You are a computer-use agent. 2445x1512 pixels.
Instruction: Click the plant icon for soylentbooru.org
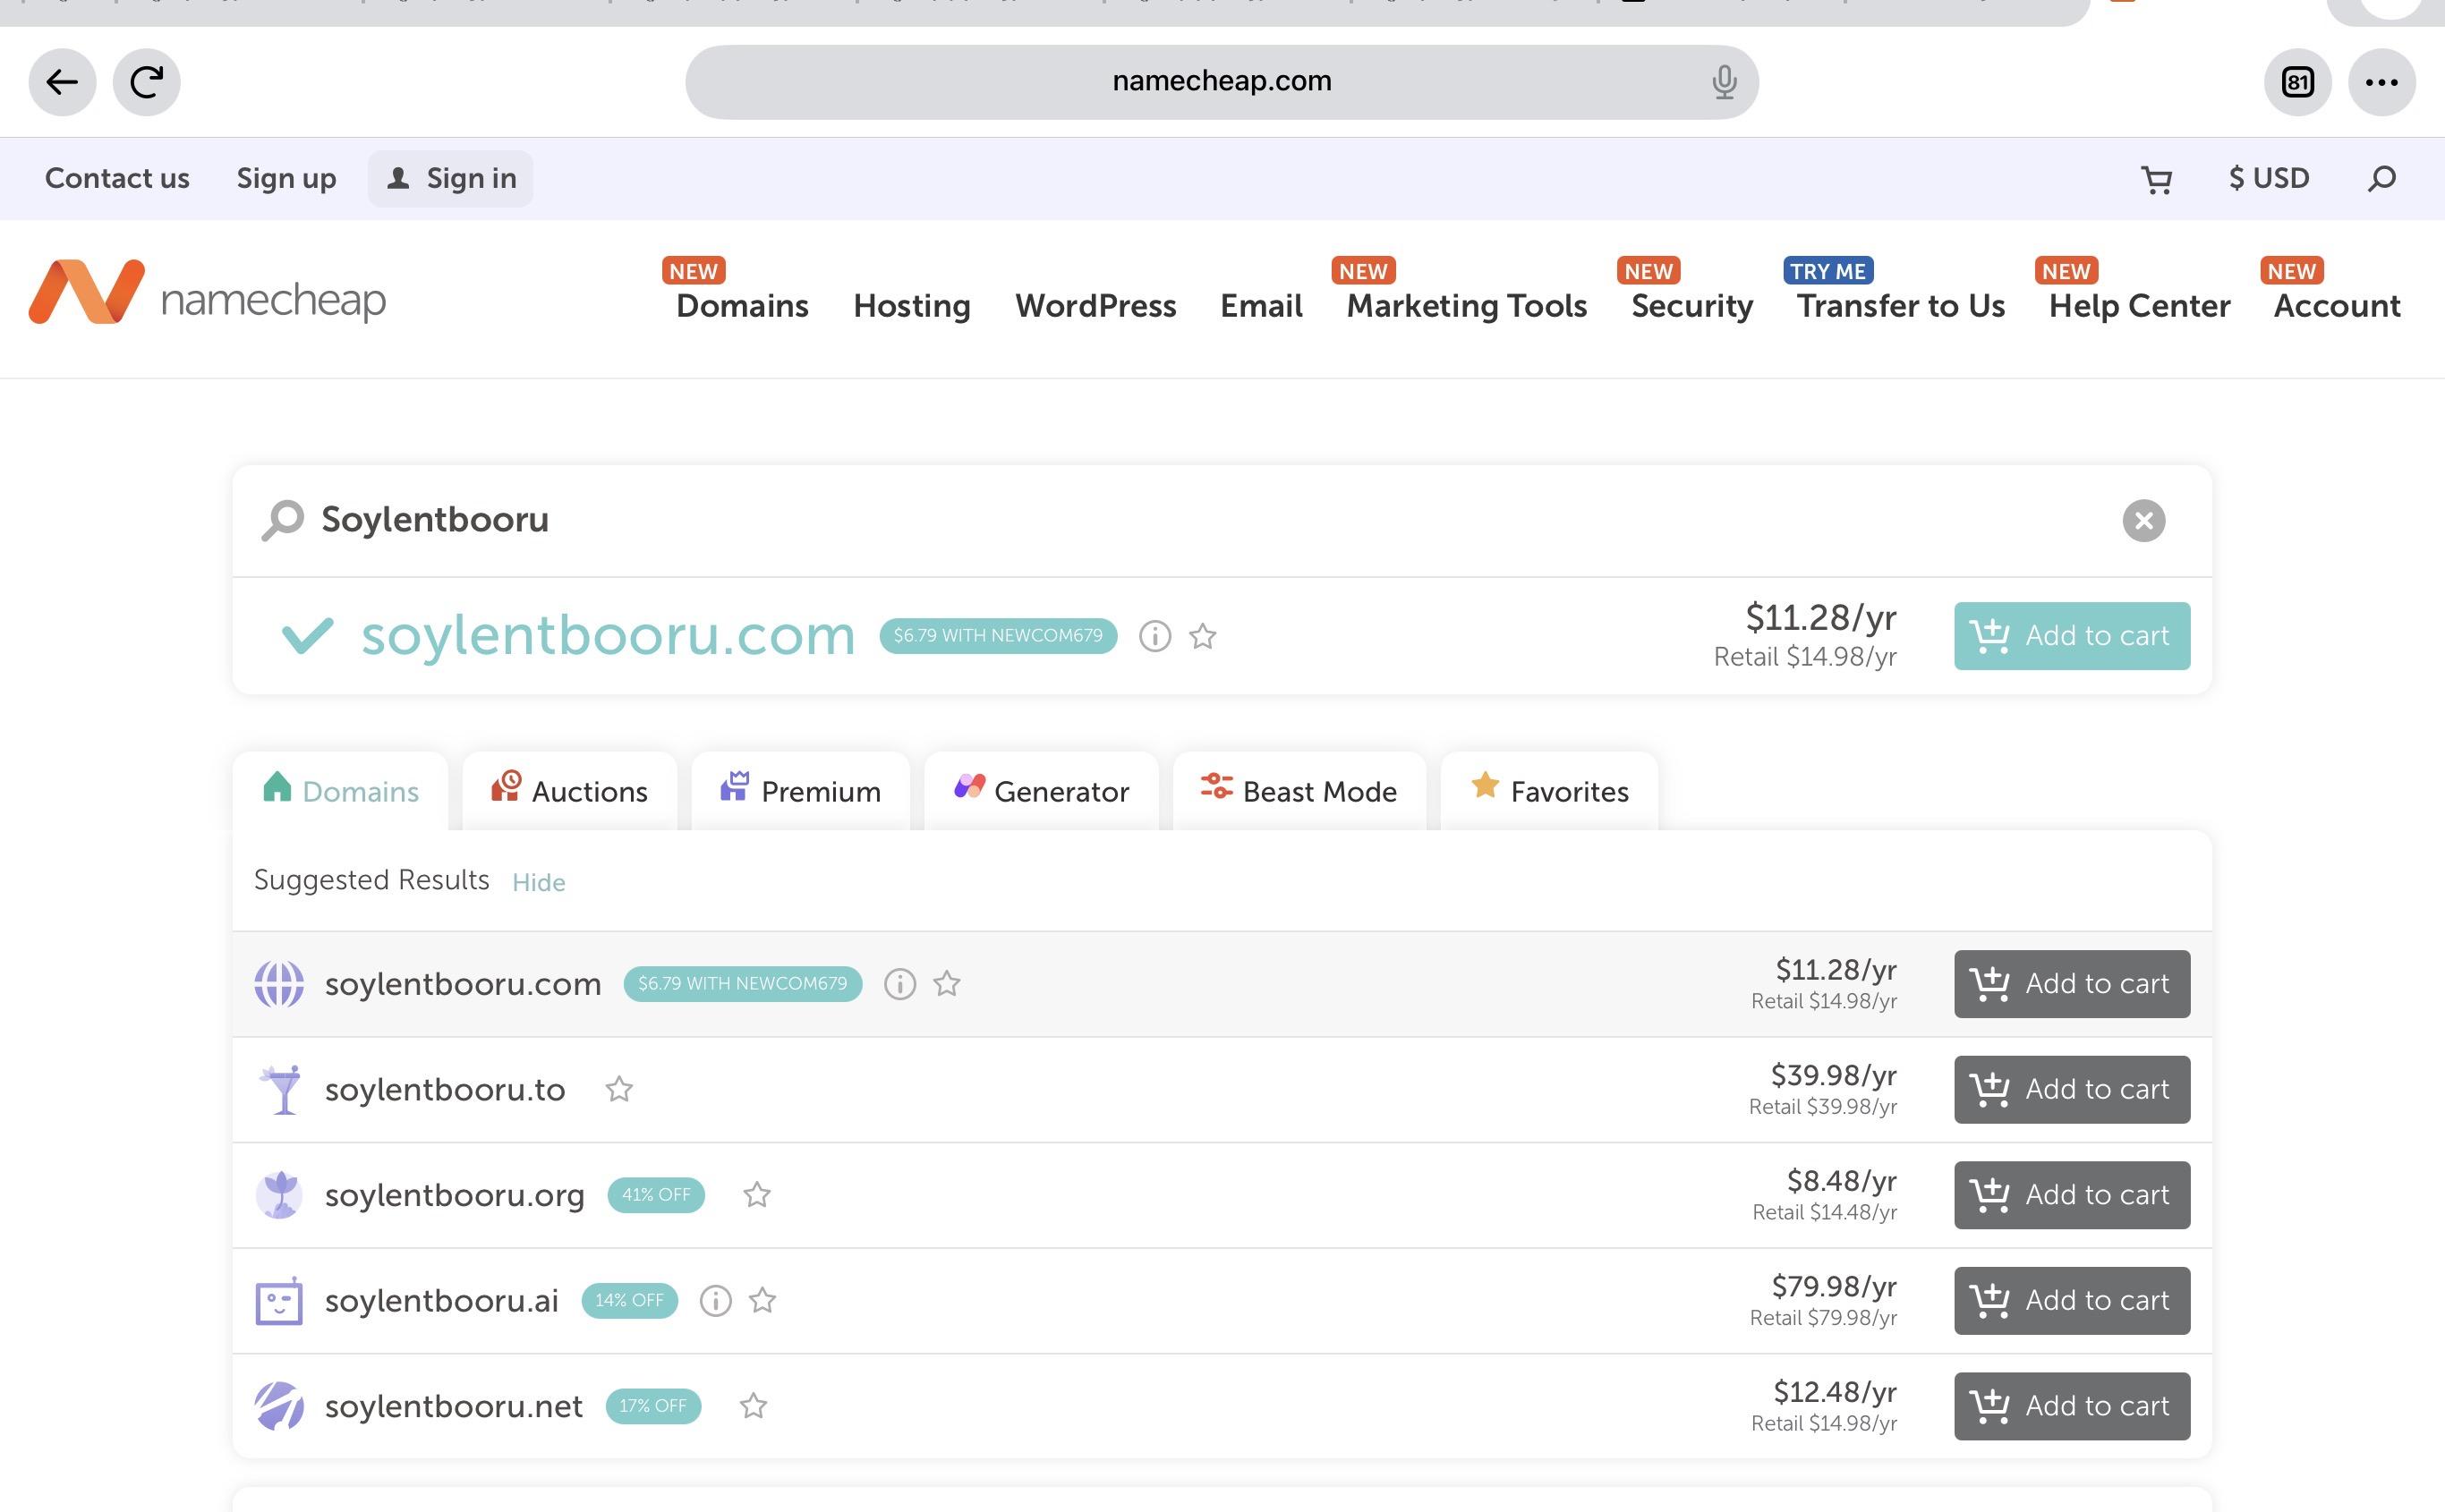(x=280, y=1195)
